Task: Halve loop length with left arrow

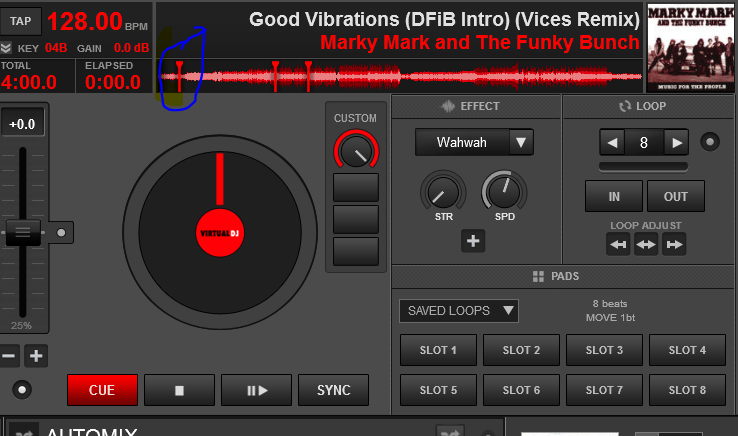Action: (x=612, y=142)
